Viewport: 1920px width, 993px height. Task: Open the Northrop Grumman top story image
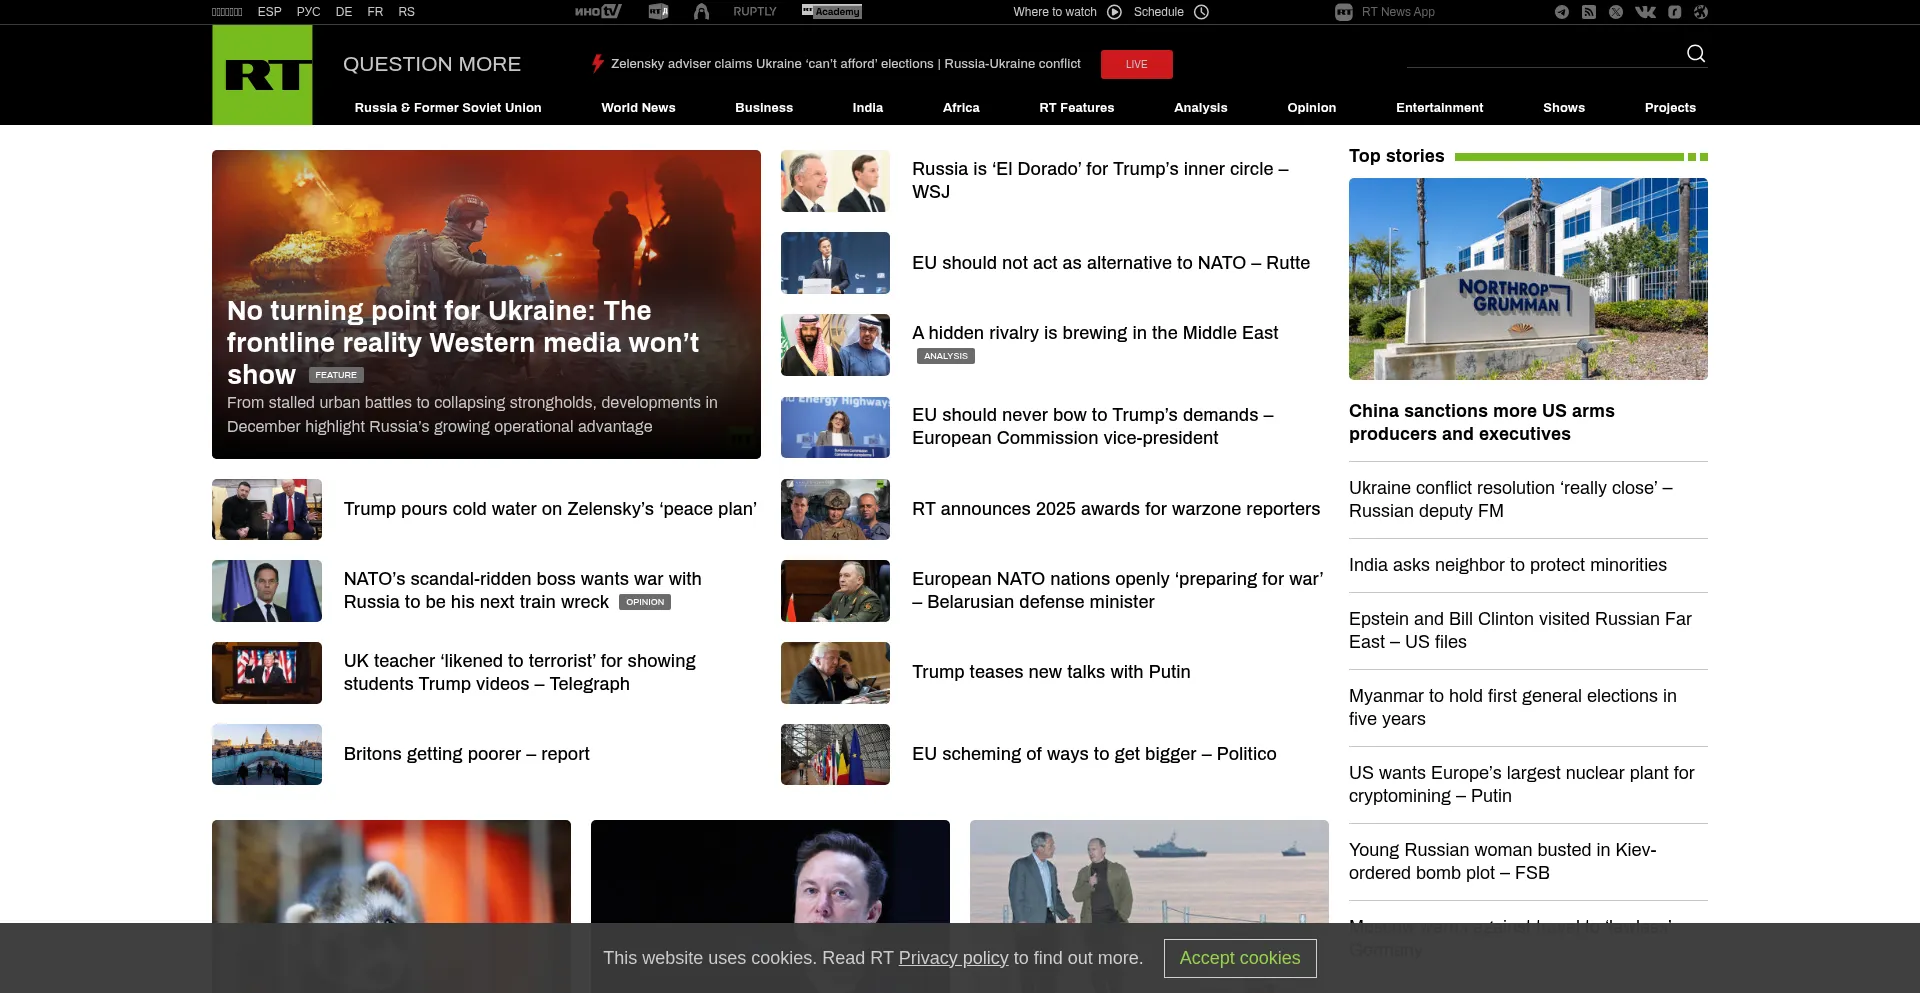tap(1527, 279)
